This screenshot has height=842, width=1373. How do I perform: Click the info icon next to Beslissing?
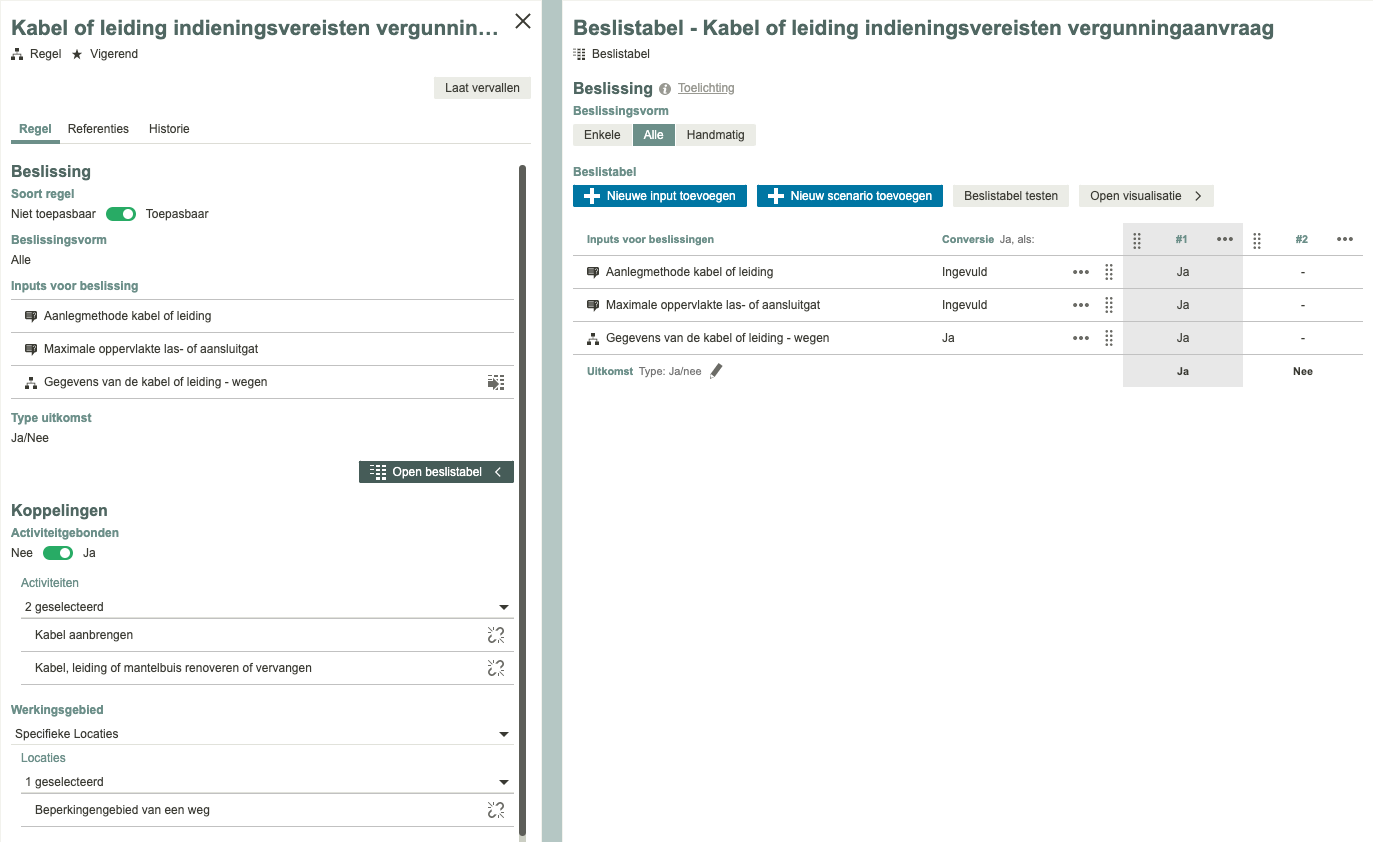coord(665,89)
